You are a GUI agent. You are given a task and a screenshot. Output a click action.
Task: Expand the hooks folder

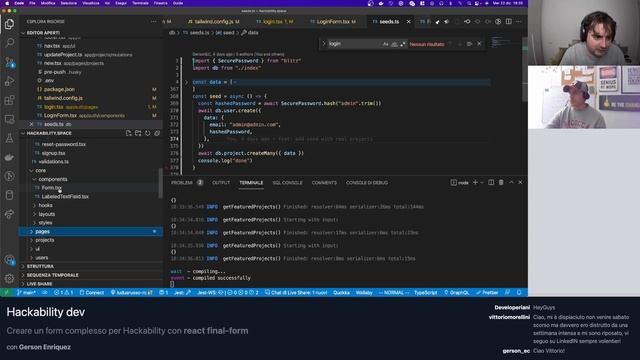click(x=45, y=205)
